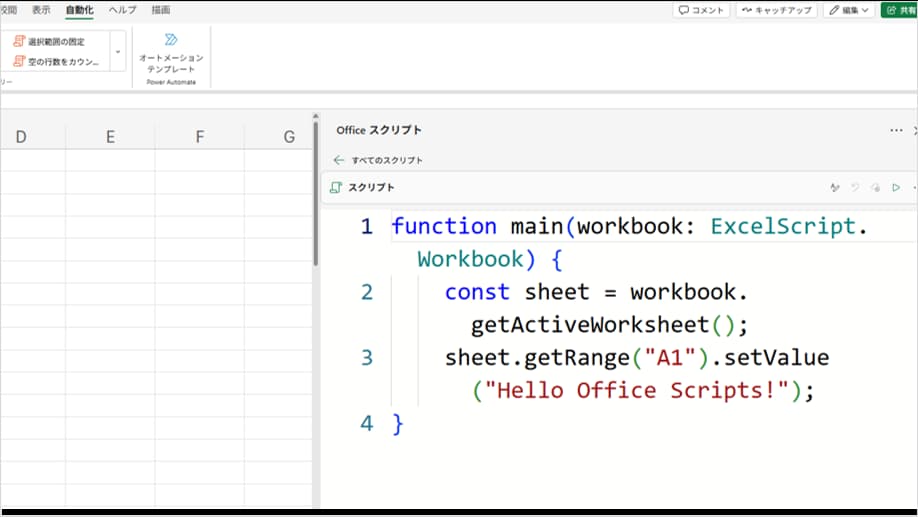Screen dimensions: 918x517
Task: Open the 編集 mode dropdown
Action: click(849, 10)
